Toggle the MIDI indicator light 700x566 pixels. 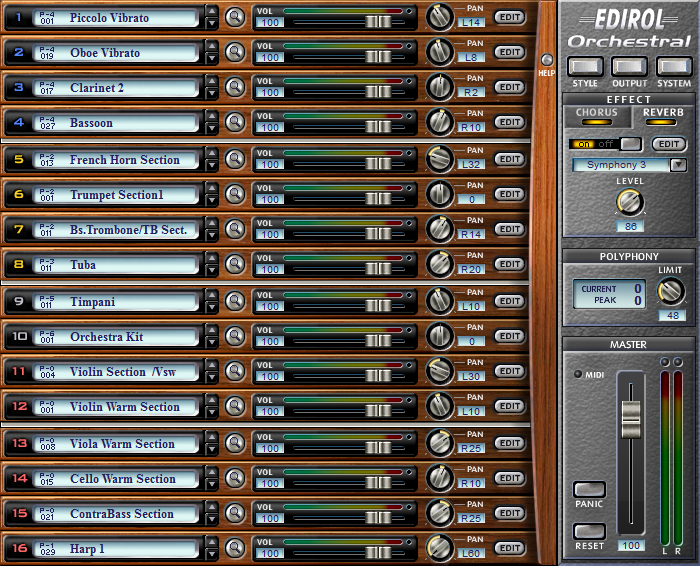pos(578,374)
